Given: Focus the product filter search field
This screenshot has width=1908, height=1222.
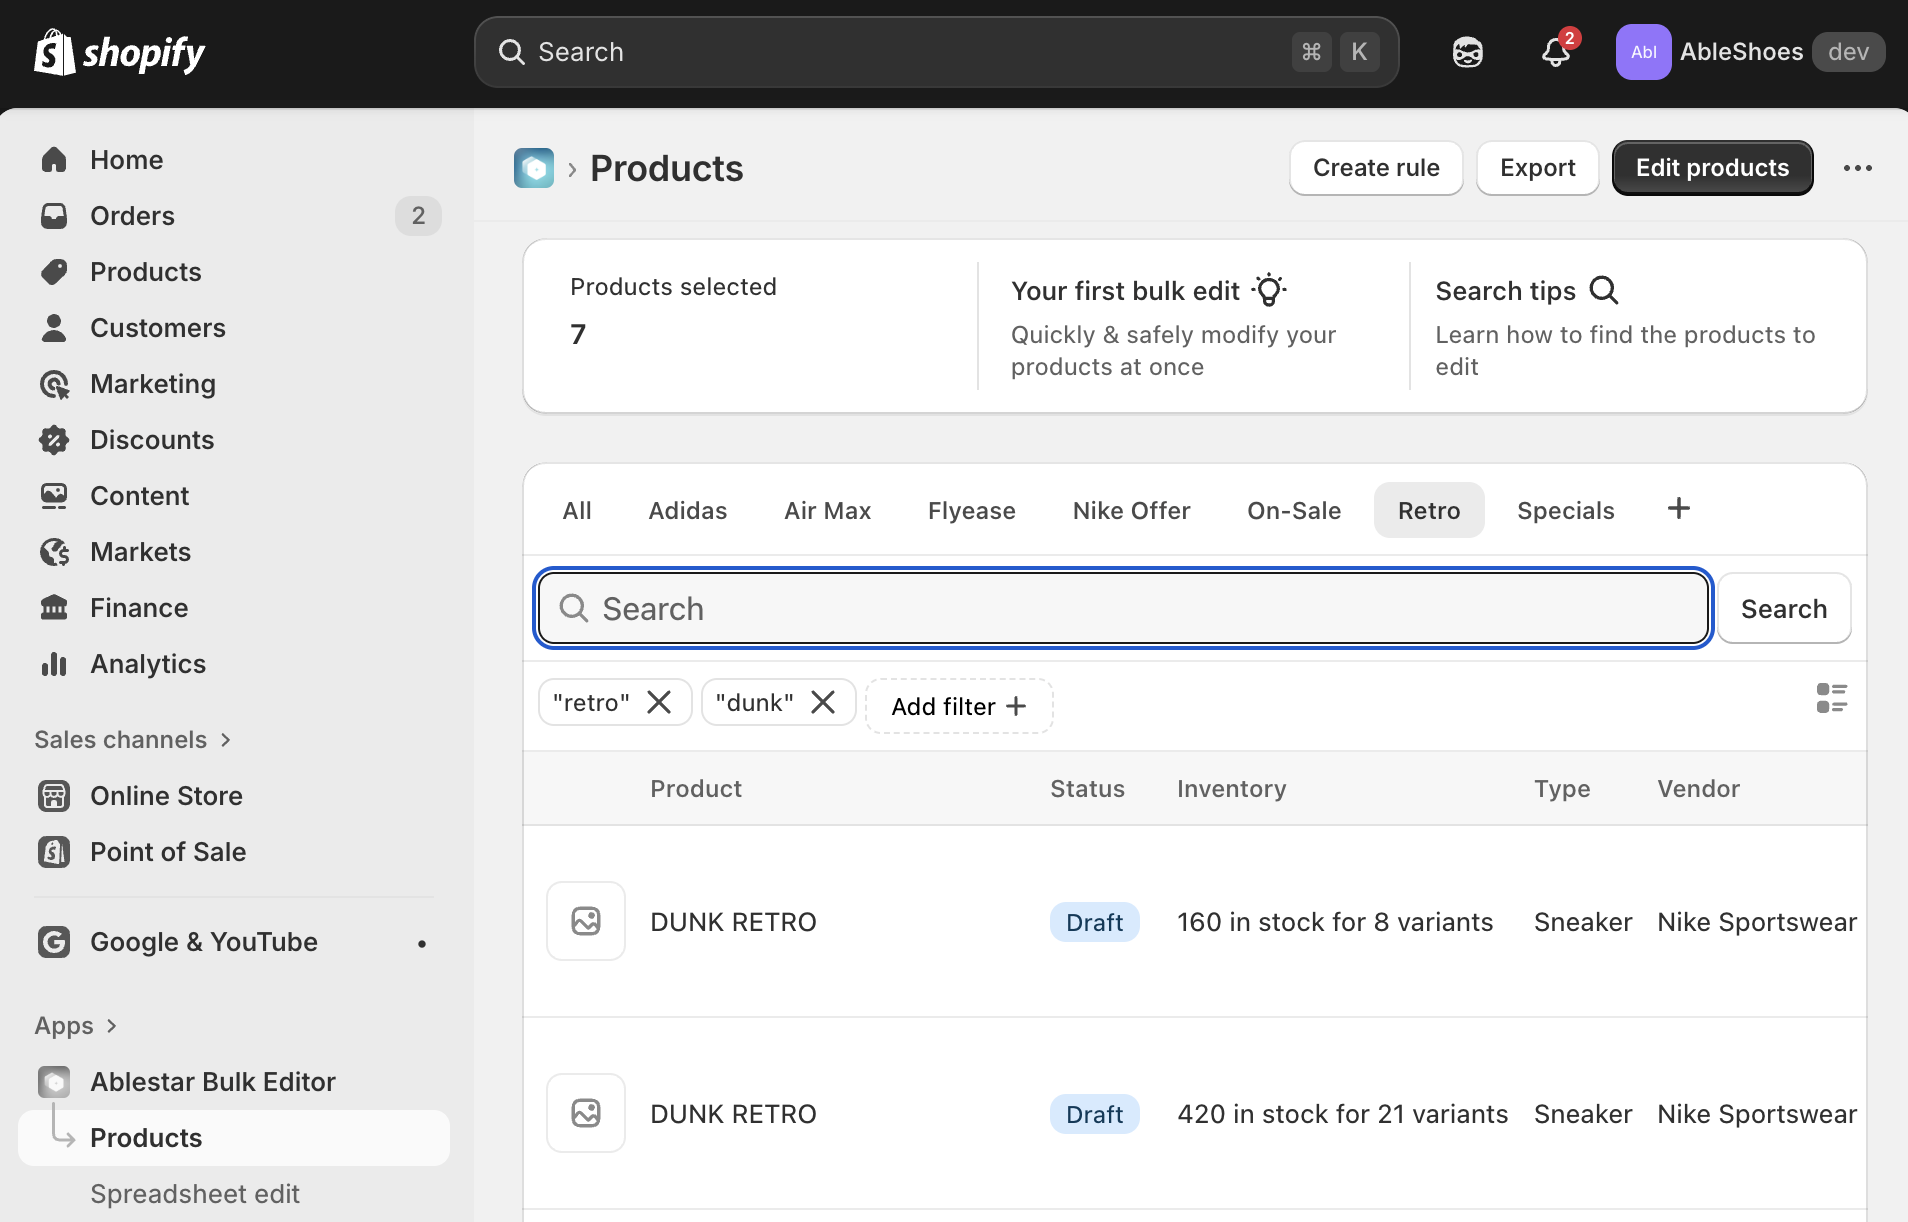Looking at the screenshot, I should point(1122,608).
